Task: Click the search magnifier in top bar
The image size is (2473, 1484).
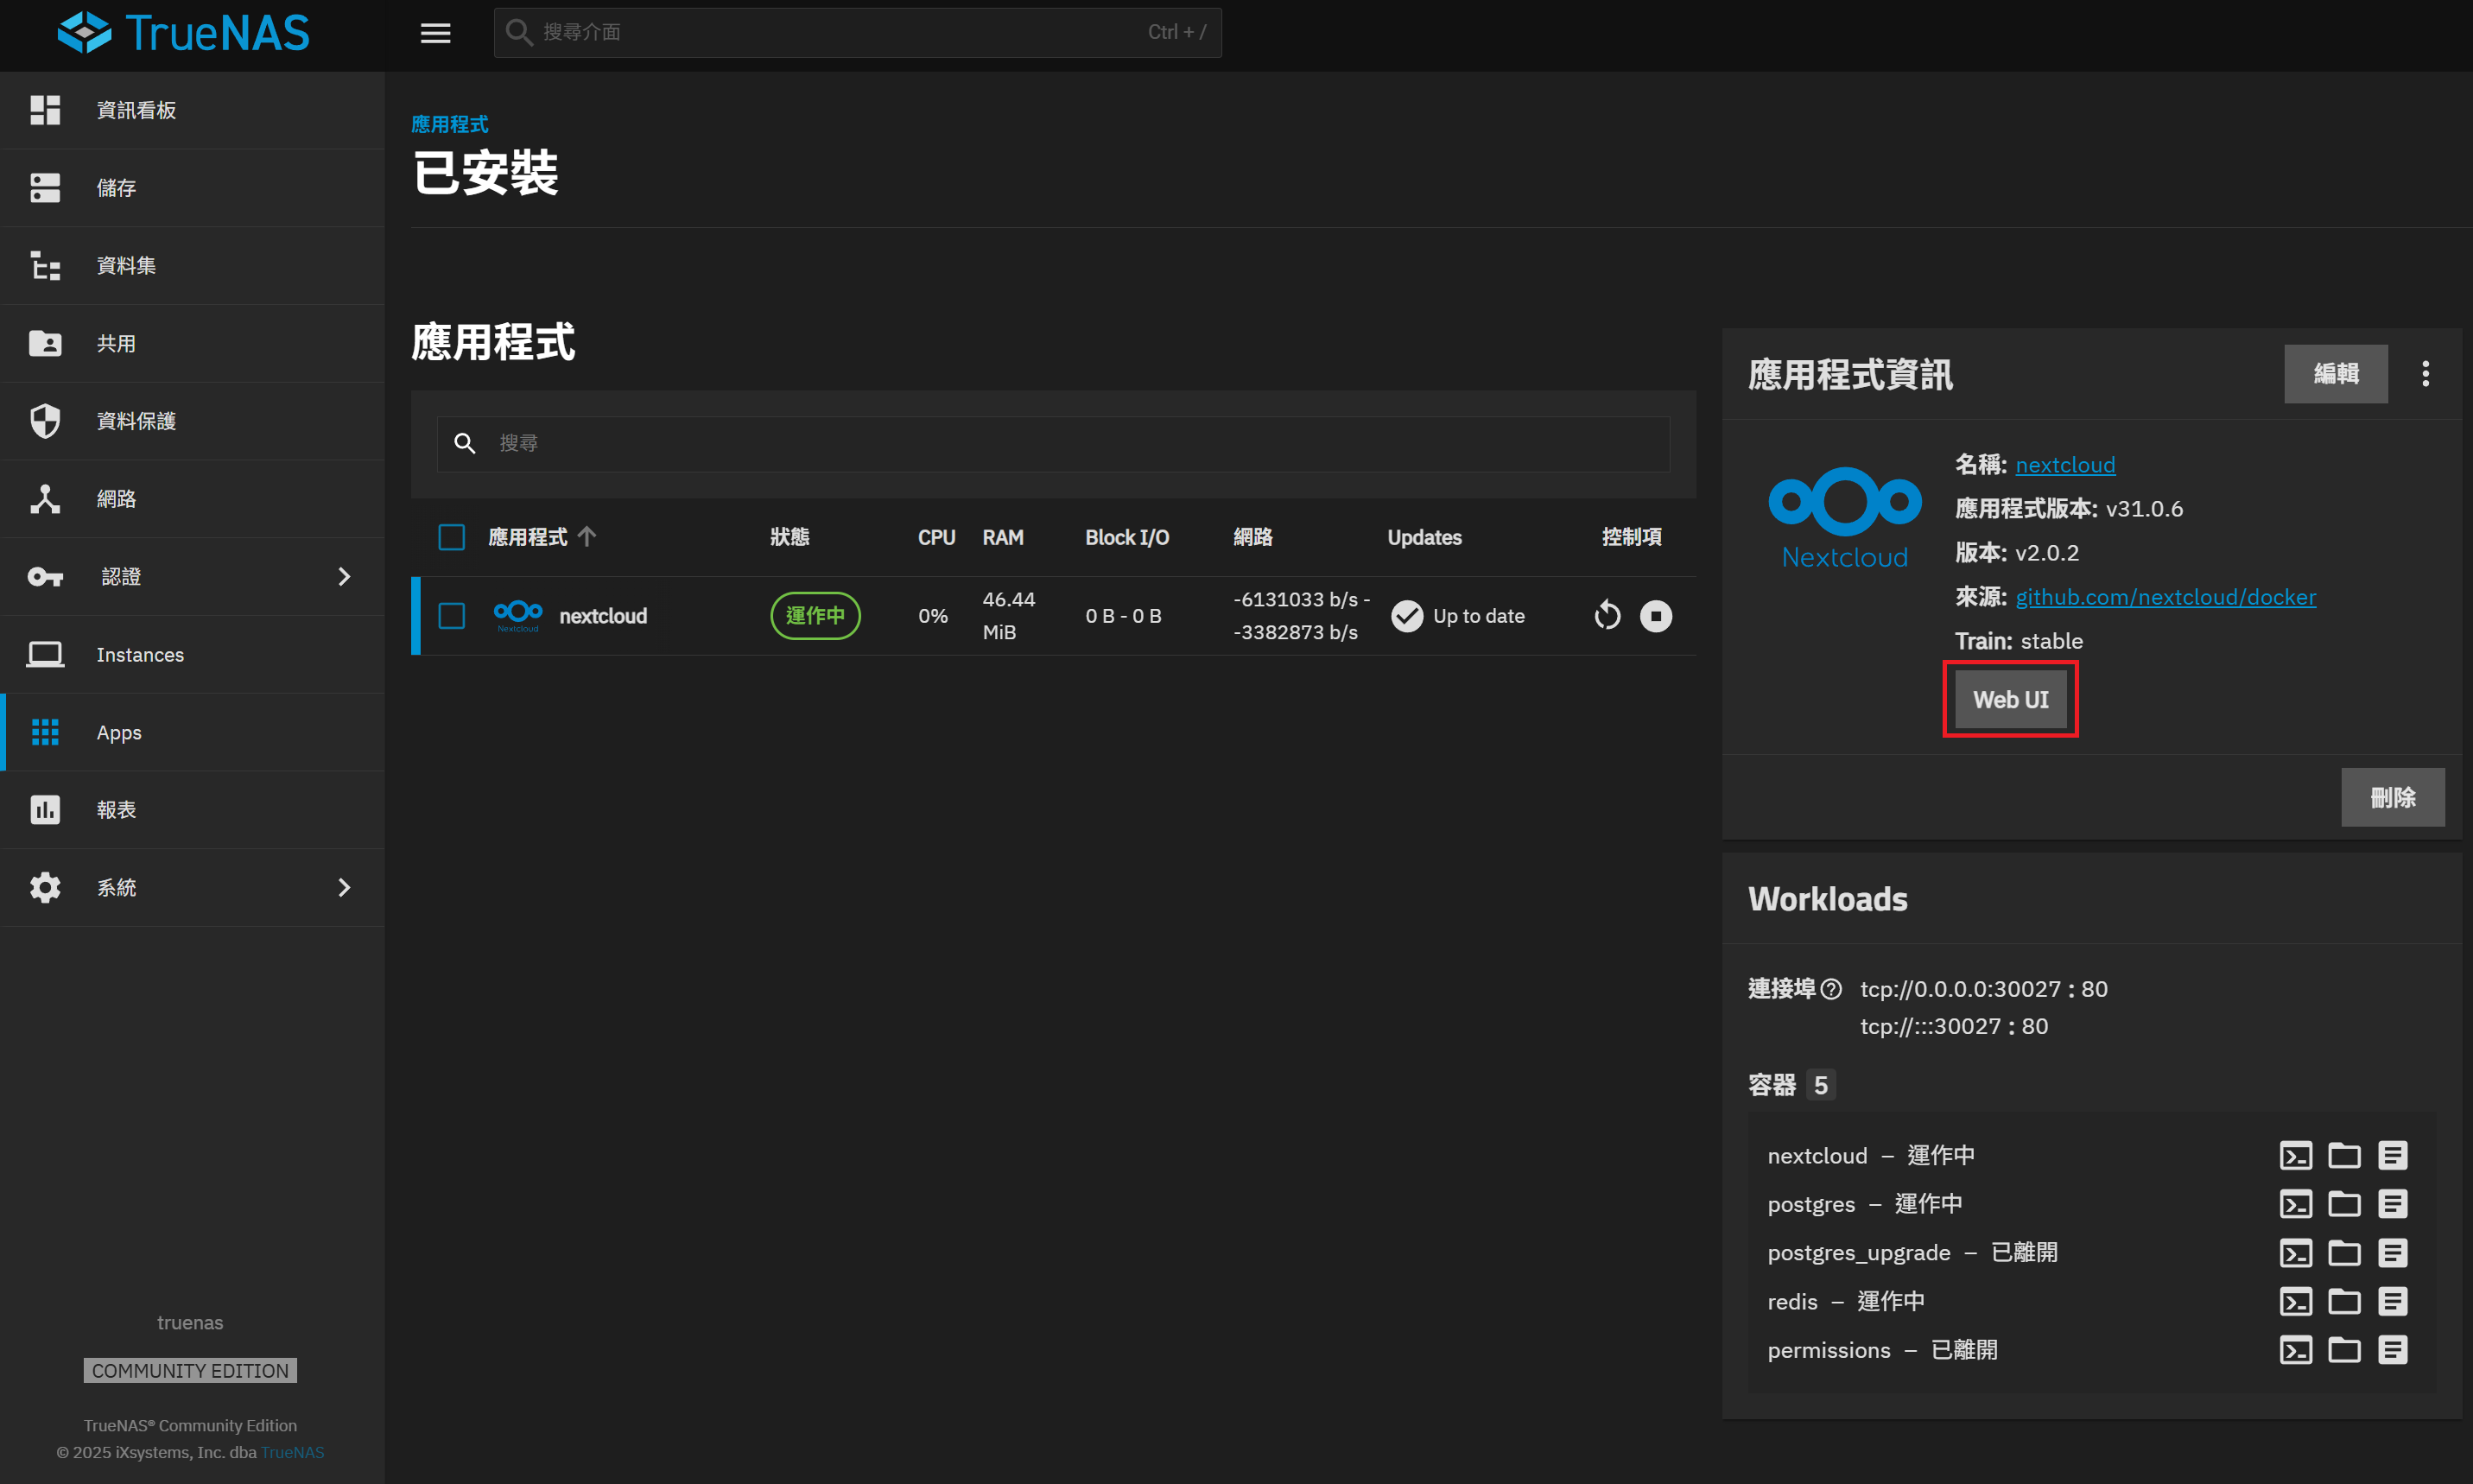Action: 518,33
